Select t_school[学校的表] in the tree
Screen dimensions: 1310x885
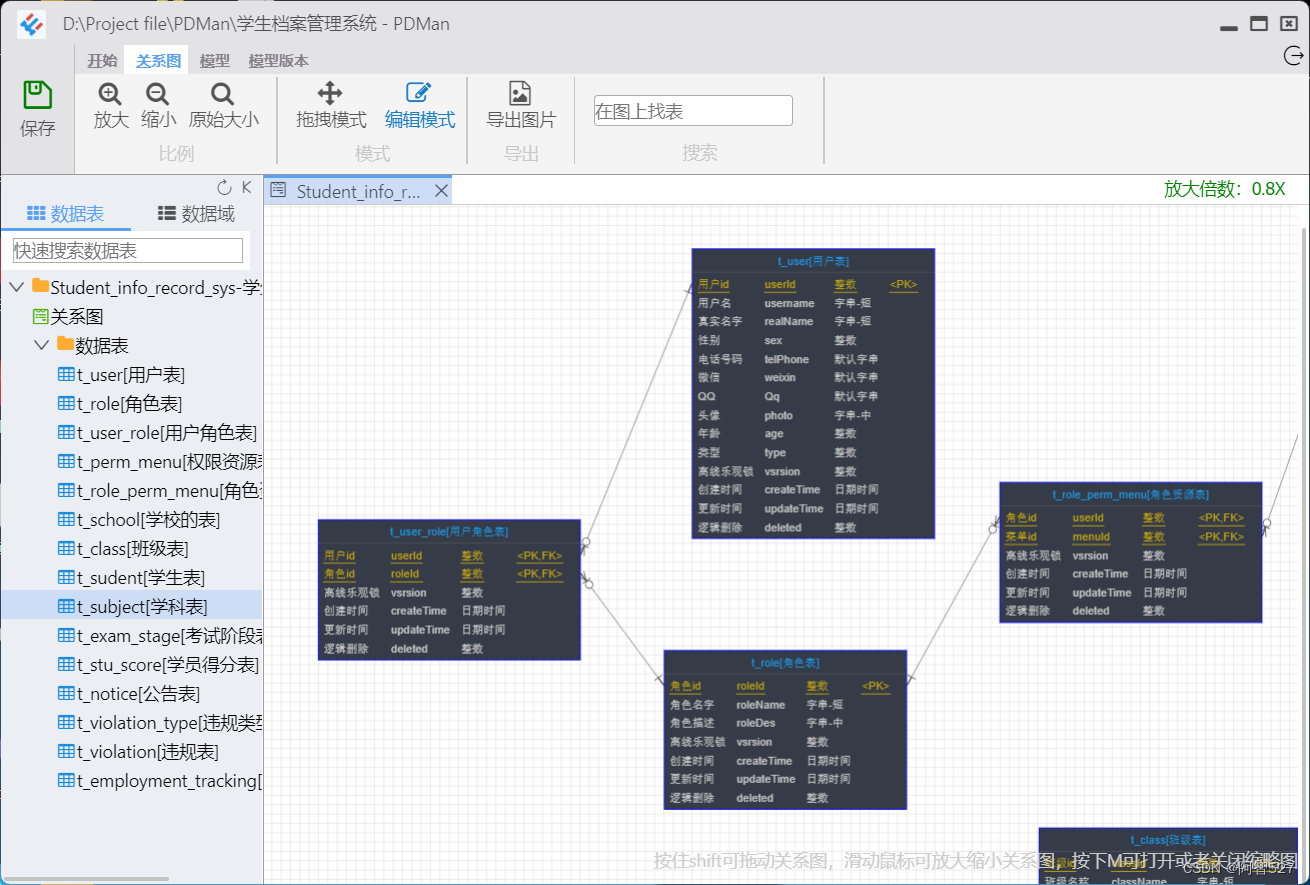[139, 520]
